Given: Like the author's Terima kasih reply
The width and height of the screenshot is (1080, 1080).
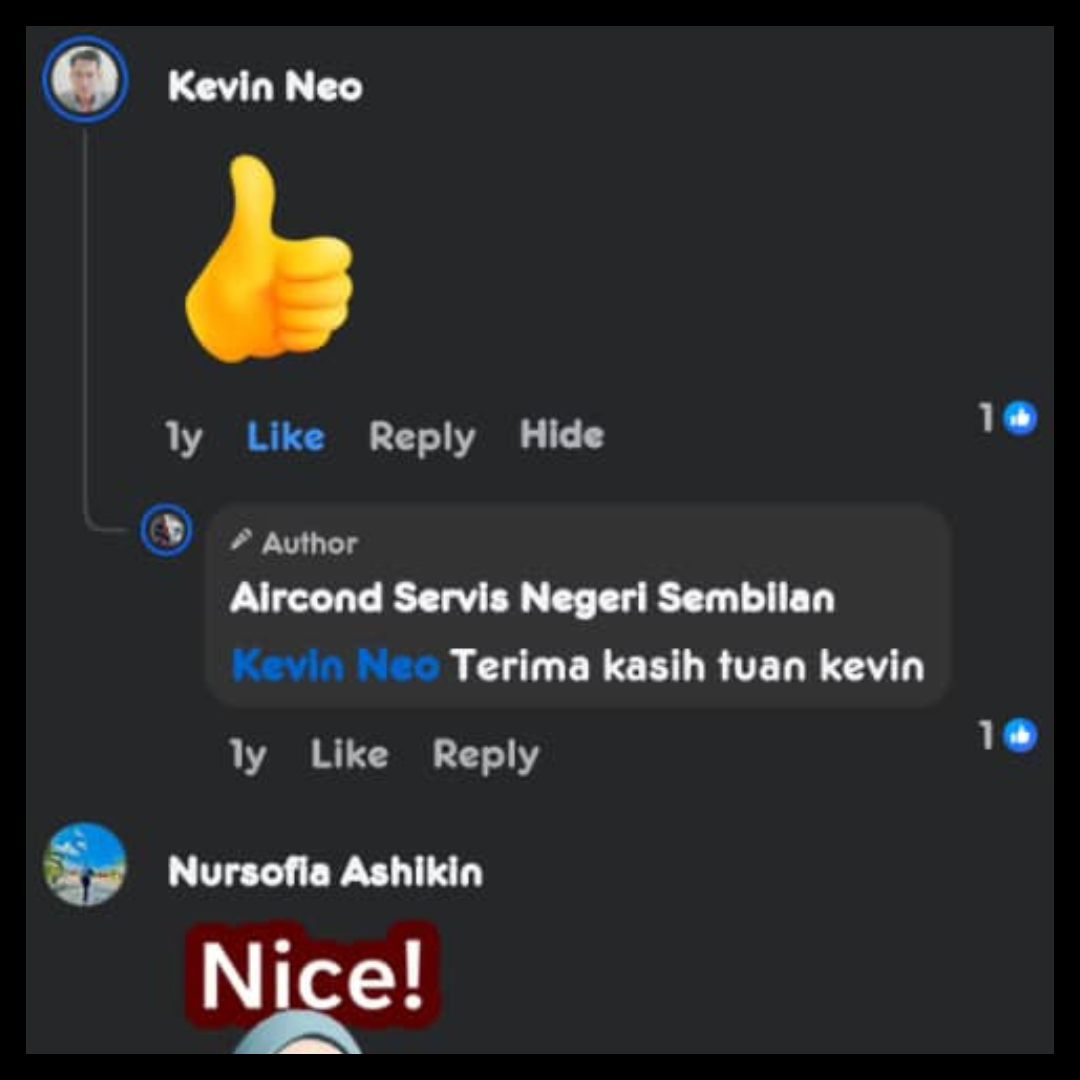Looking at the screenshot, I should 349,754.
